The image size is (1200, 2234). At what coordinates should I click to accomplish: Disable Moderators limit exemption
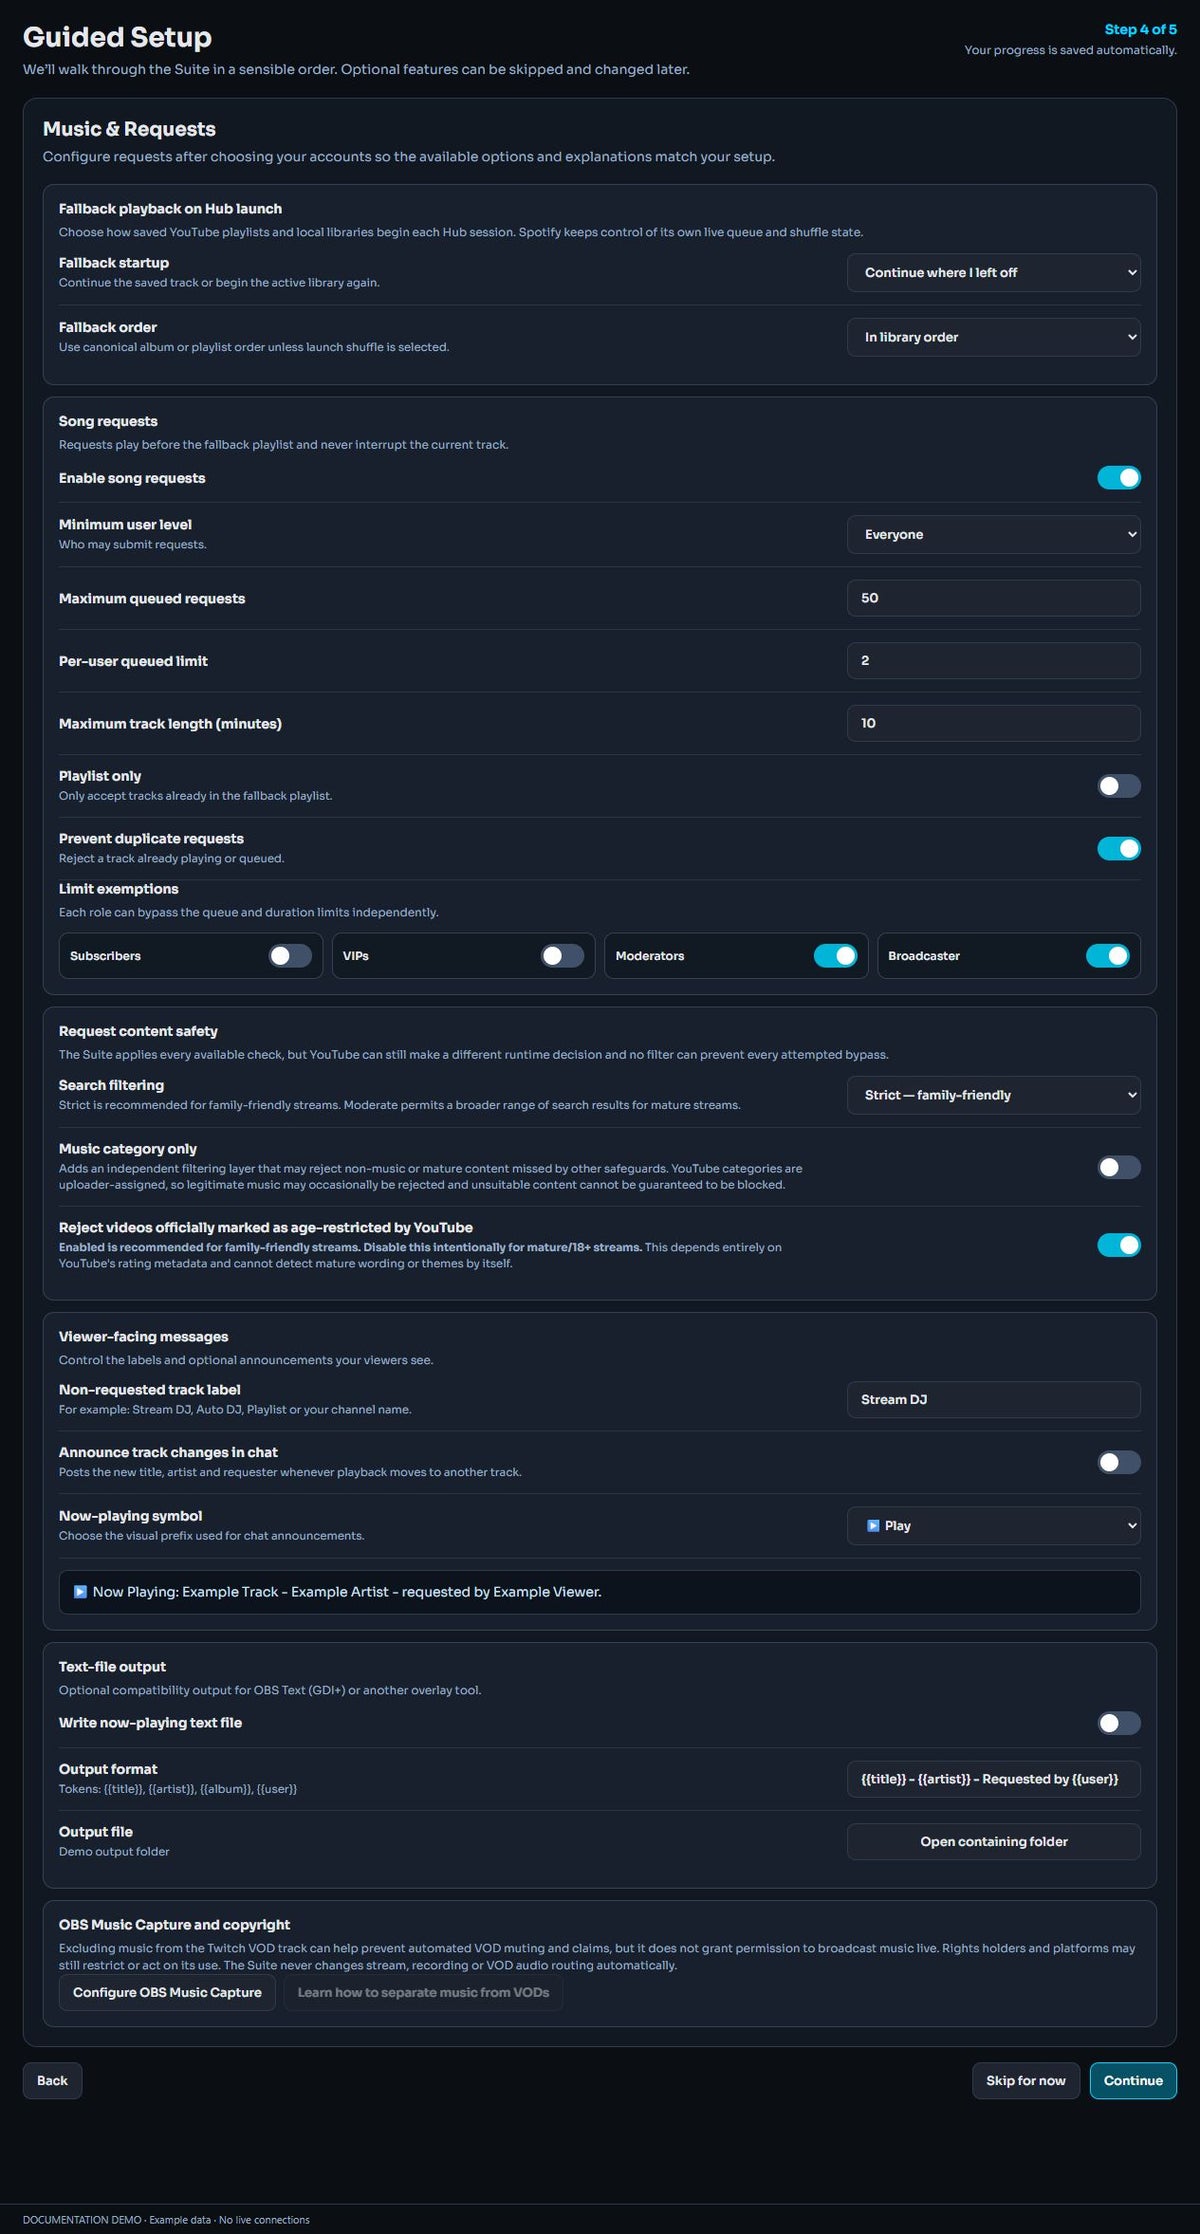pos(835,956)
